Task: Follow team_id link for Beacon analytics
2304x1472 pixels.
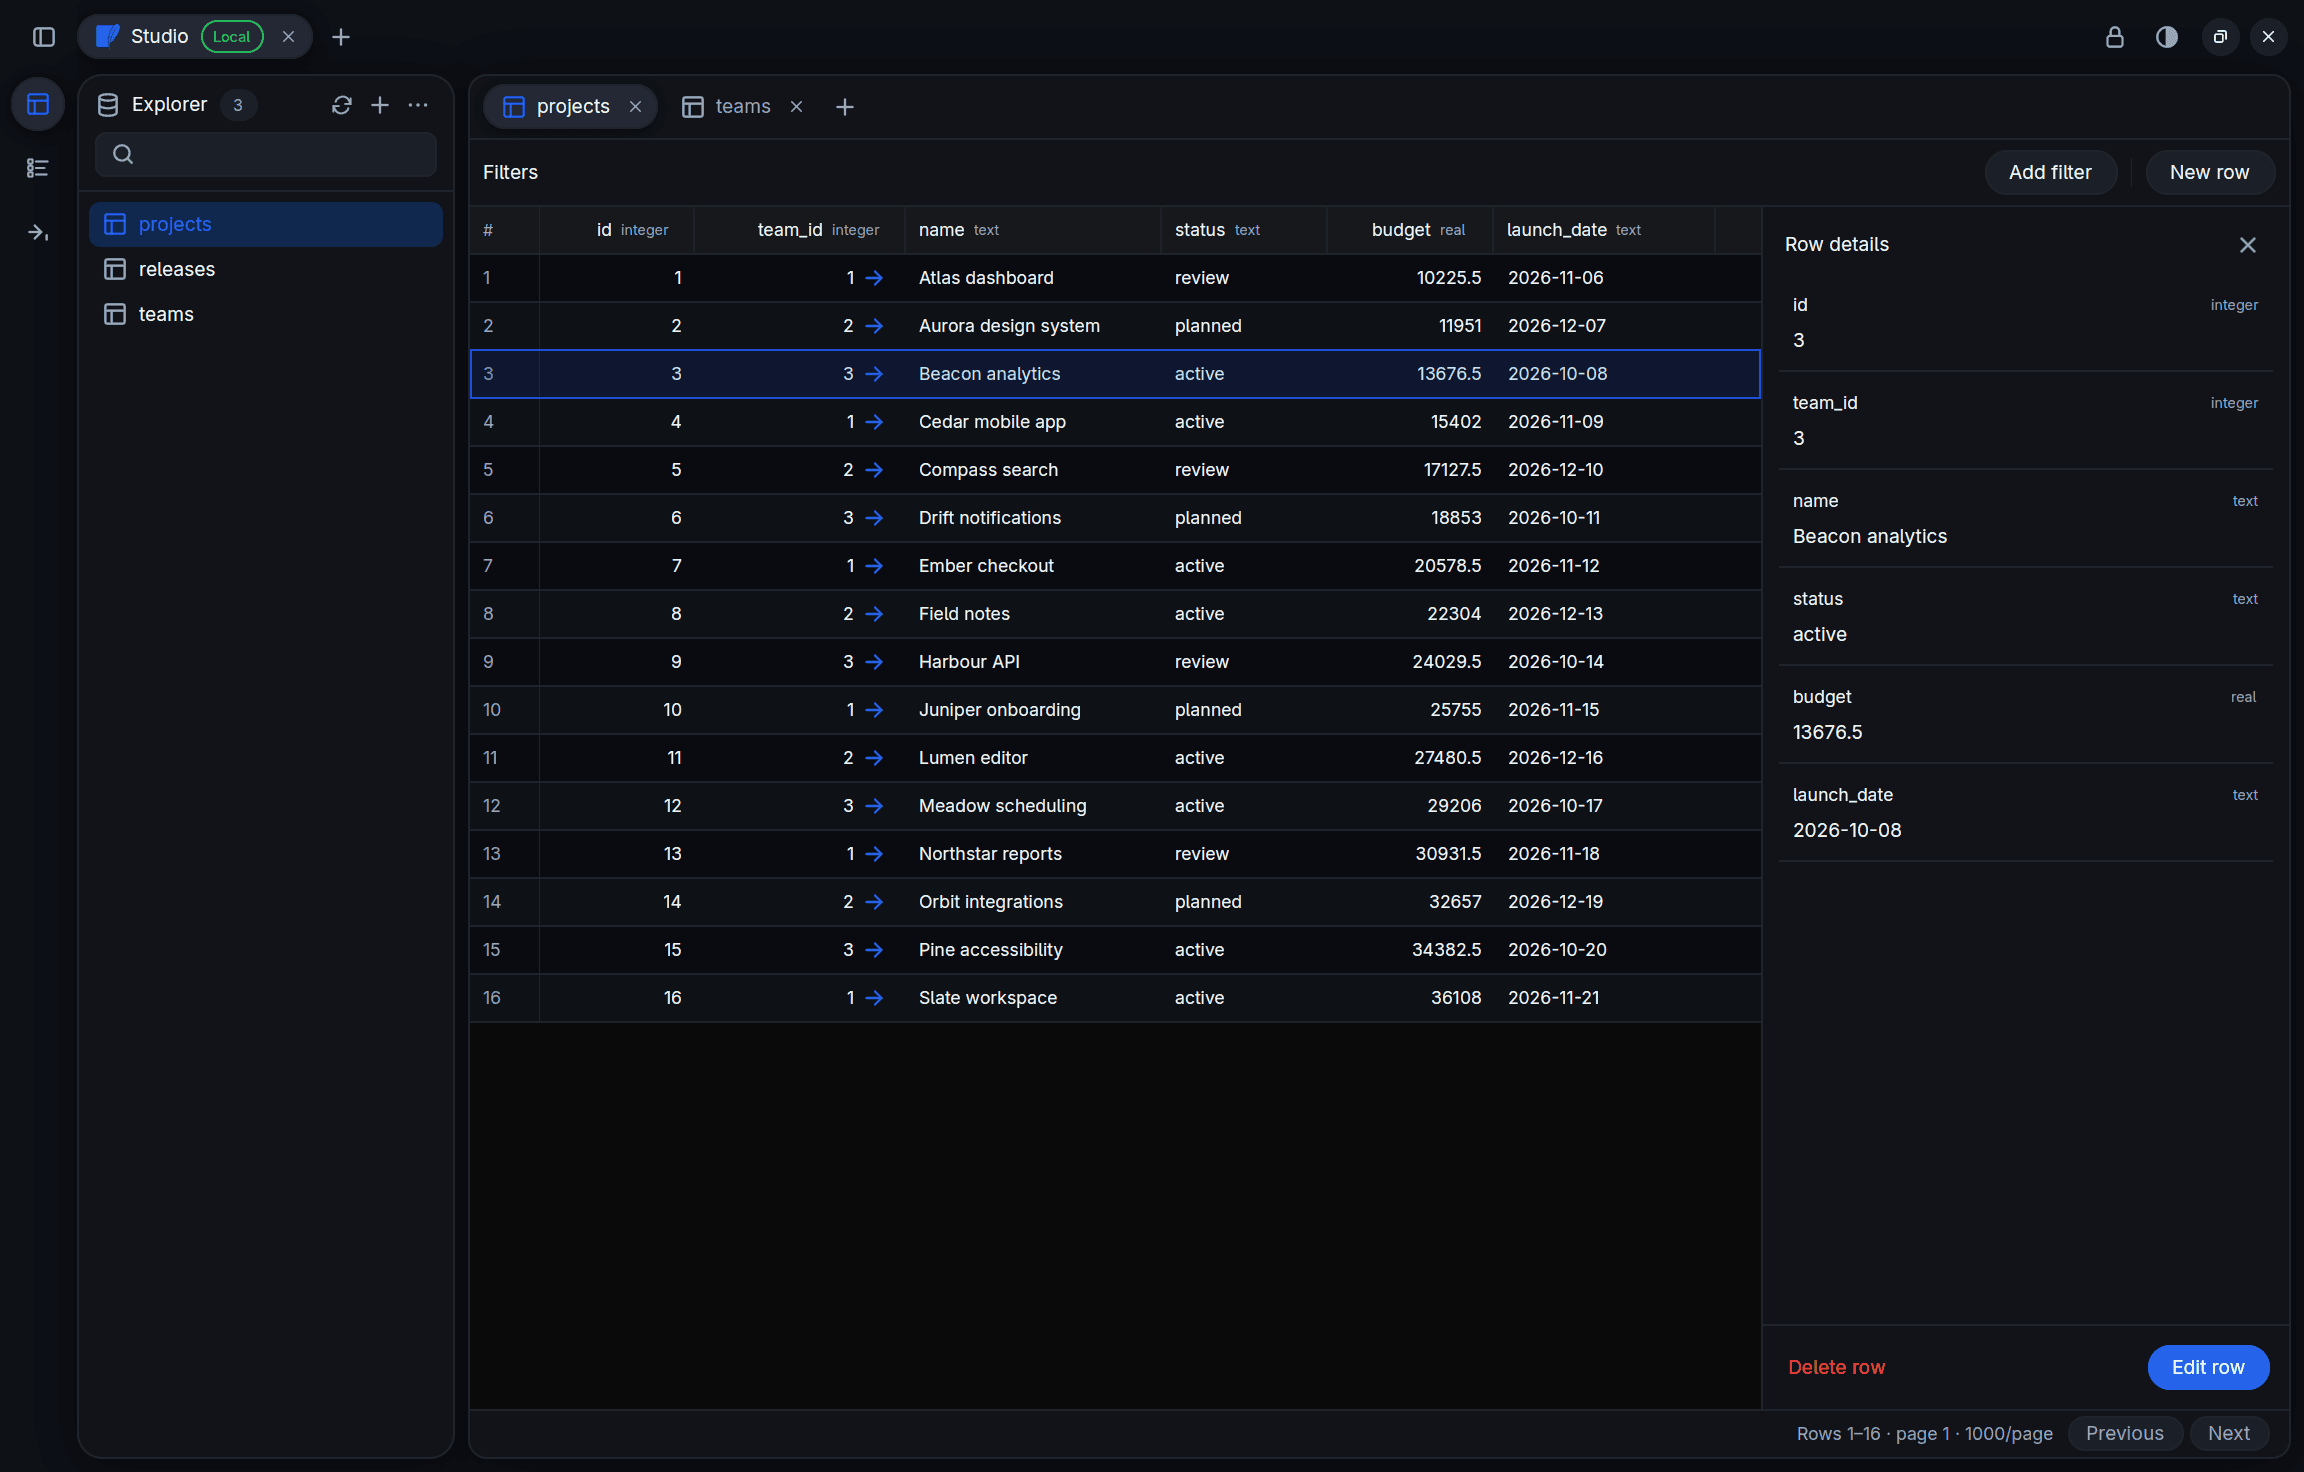Action: (874, 374)
